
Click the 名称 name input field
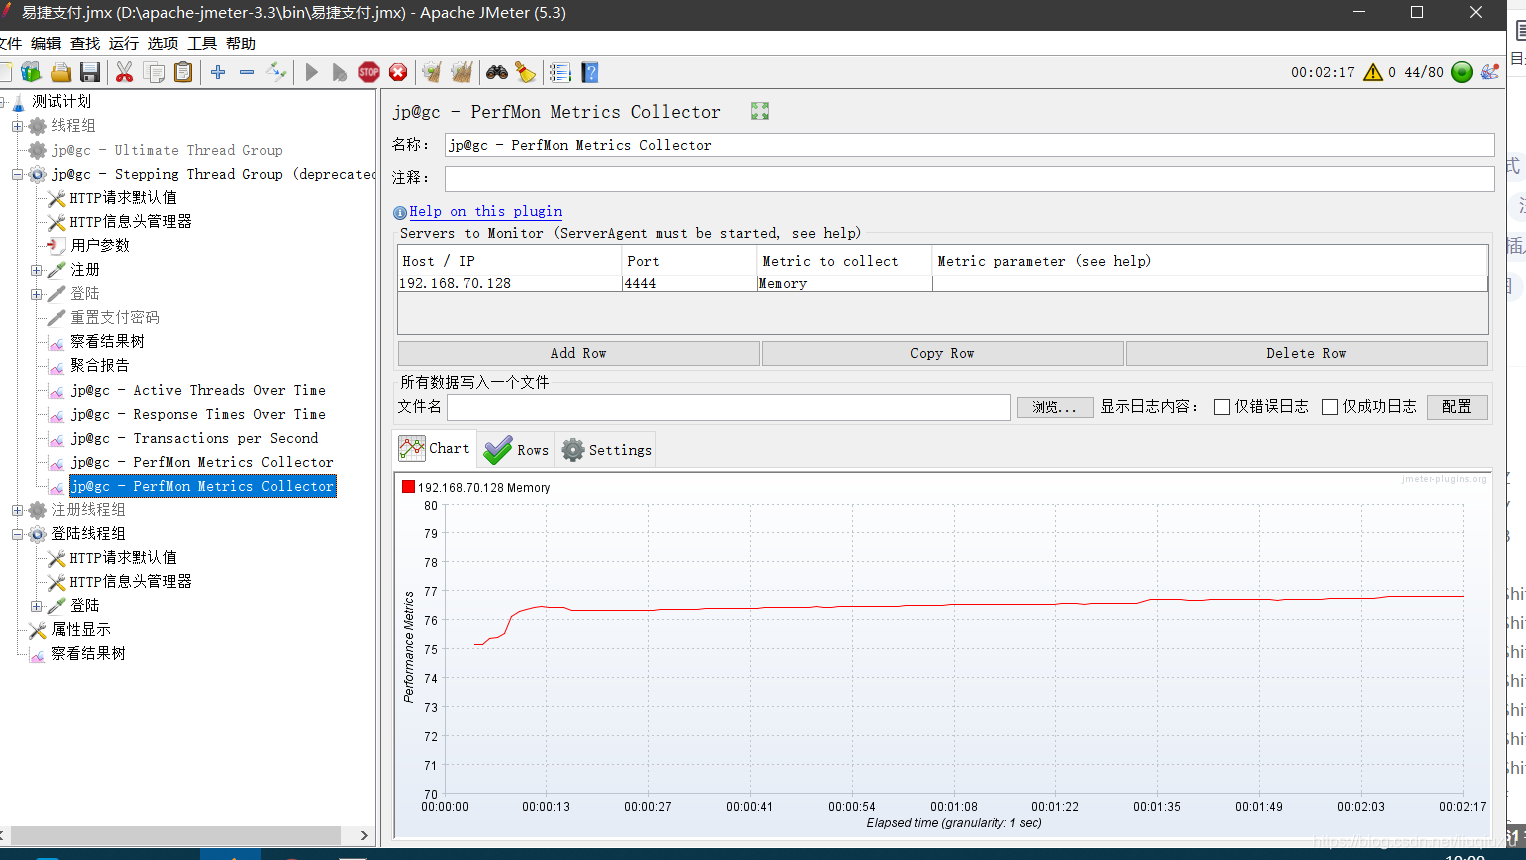pos(969,145)
